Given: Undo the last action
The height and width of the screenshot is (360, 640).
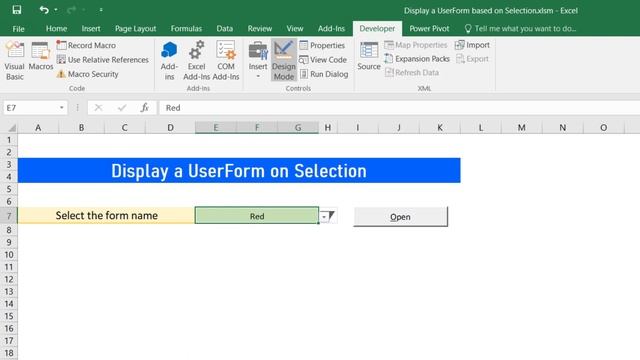Looking at the screenshot, I should click(44, 10).
